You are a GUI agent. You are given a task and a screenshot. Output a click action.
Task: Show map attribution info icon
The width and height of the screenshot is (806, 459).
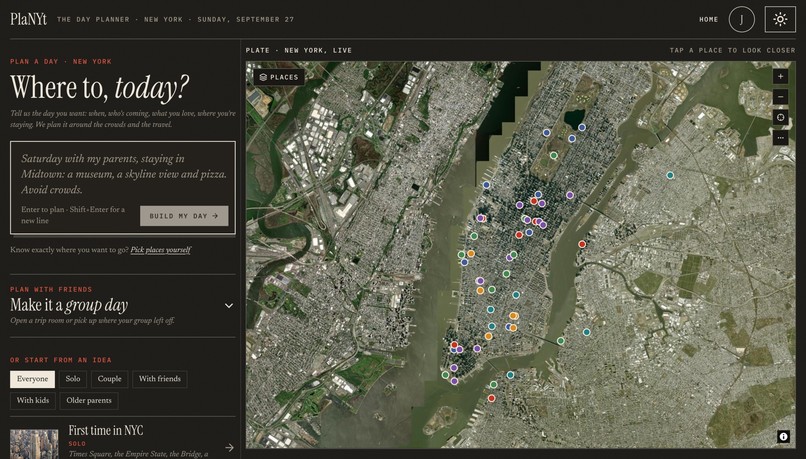783,436
